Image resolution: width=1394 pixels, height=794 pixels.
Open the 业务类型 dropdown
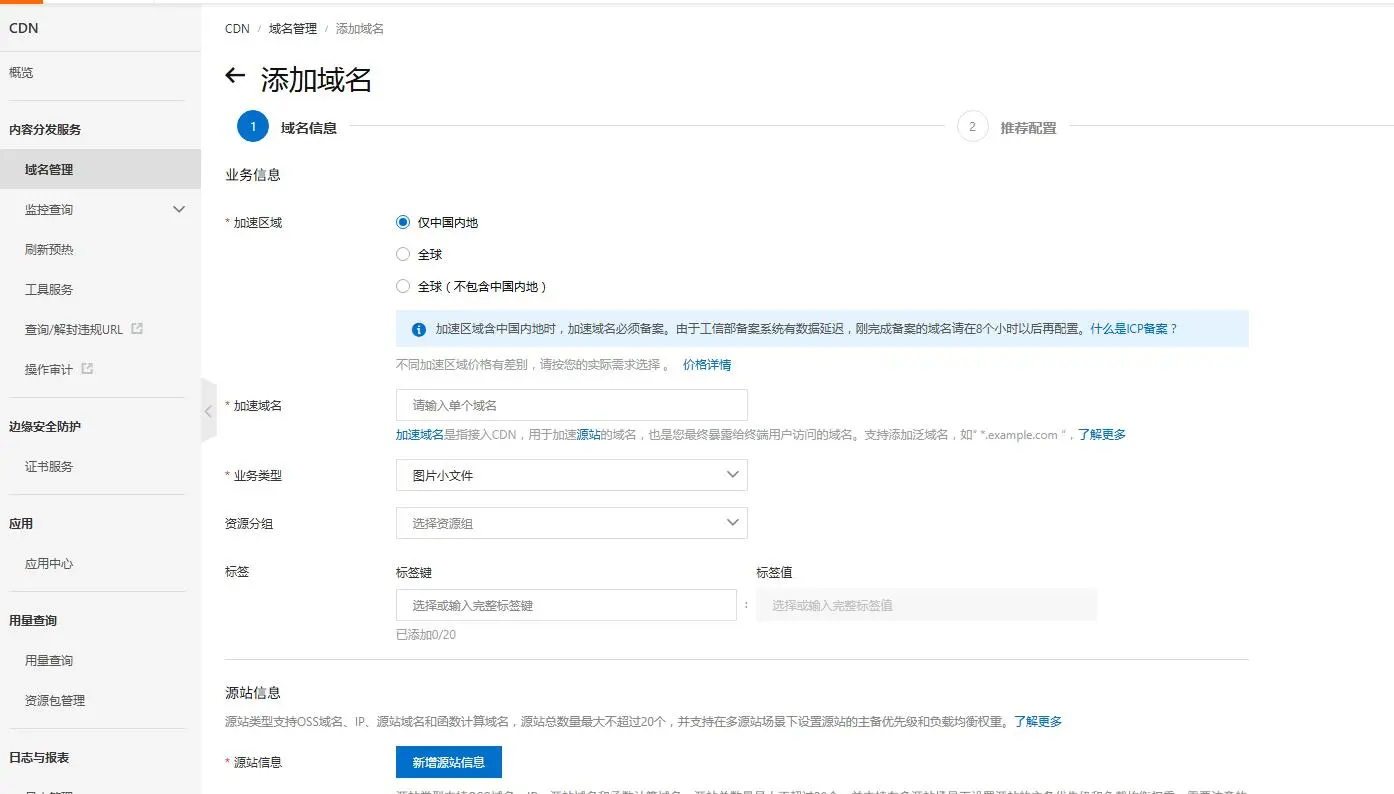[572, 475]
